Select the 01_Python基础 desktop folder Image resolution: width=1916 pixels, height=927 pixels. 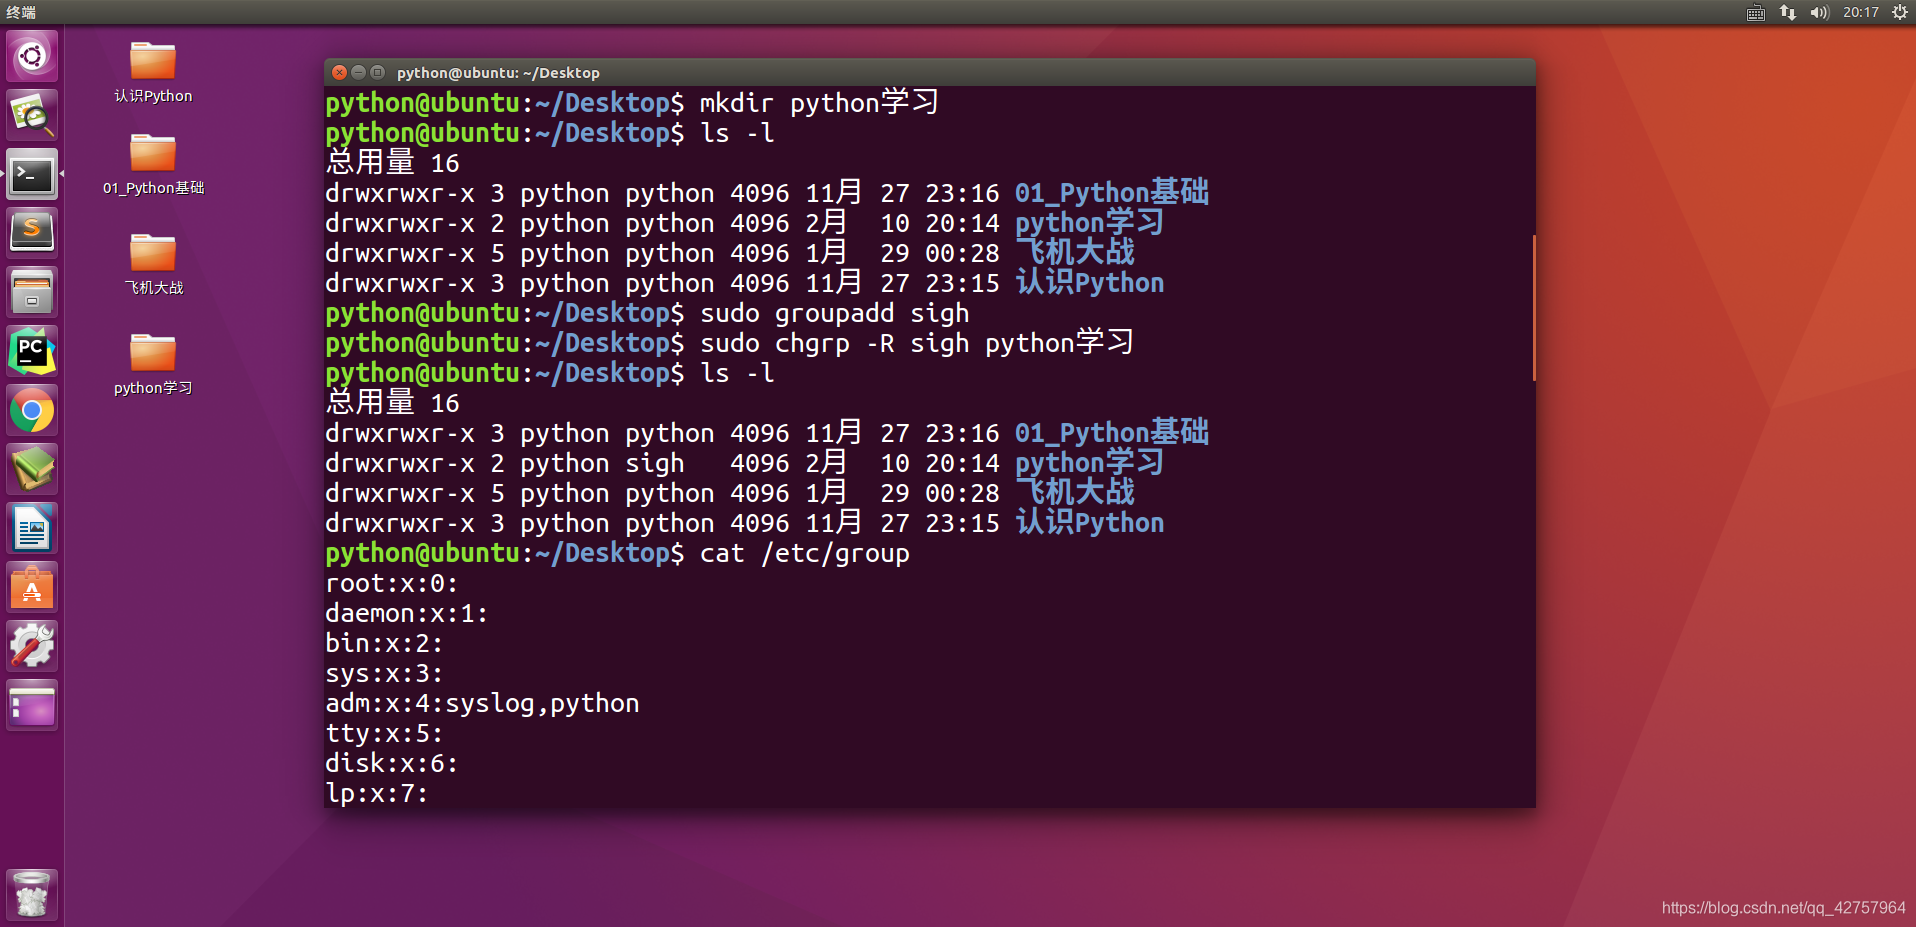coord(153,165)
